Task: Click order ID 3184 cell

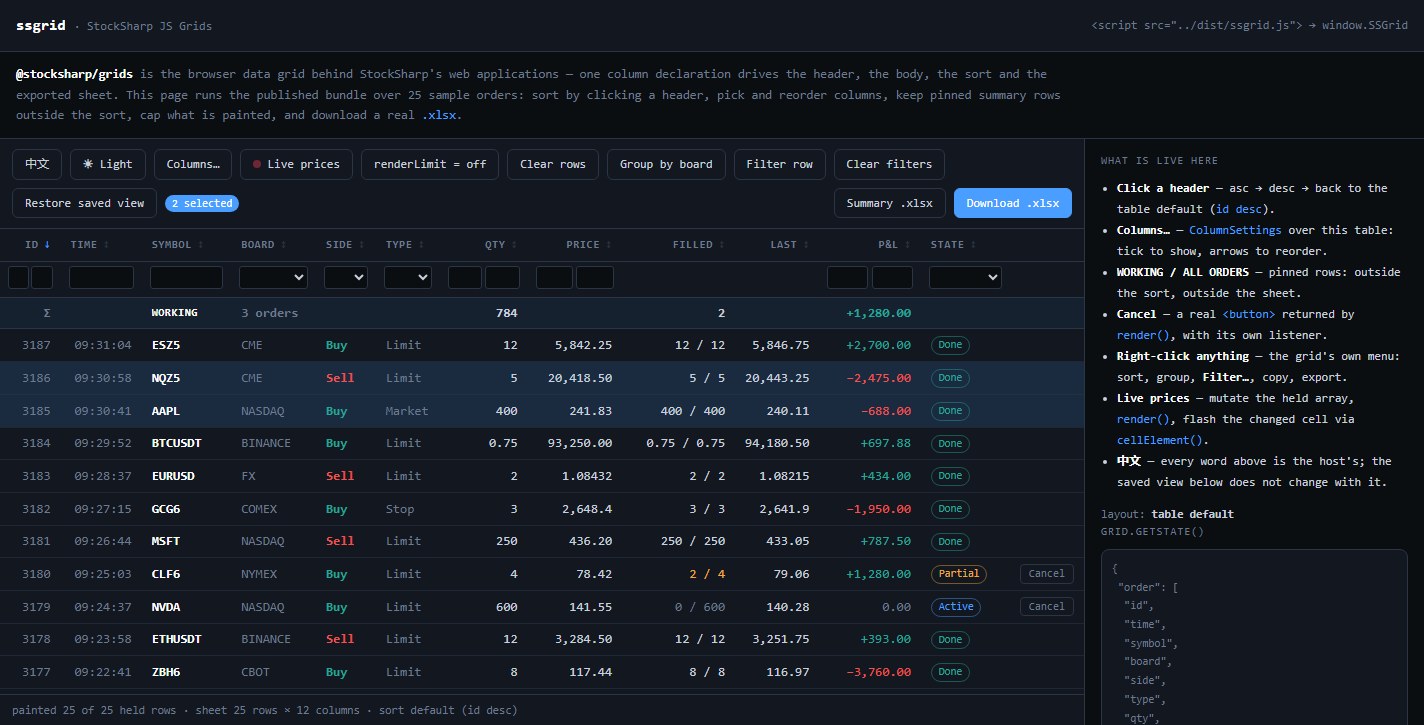Action: click(x=36, y=443)
